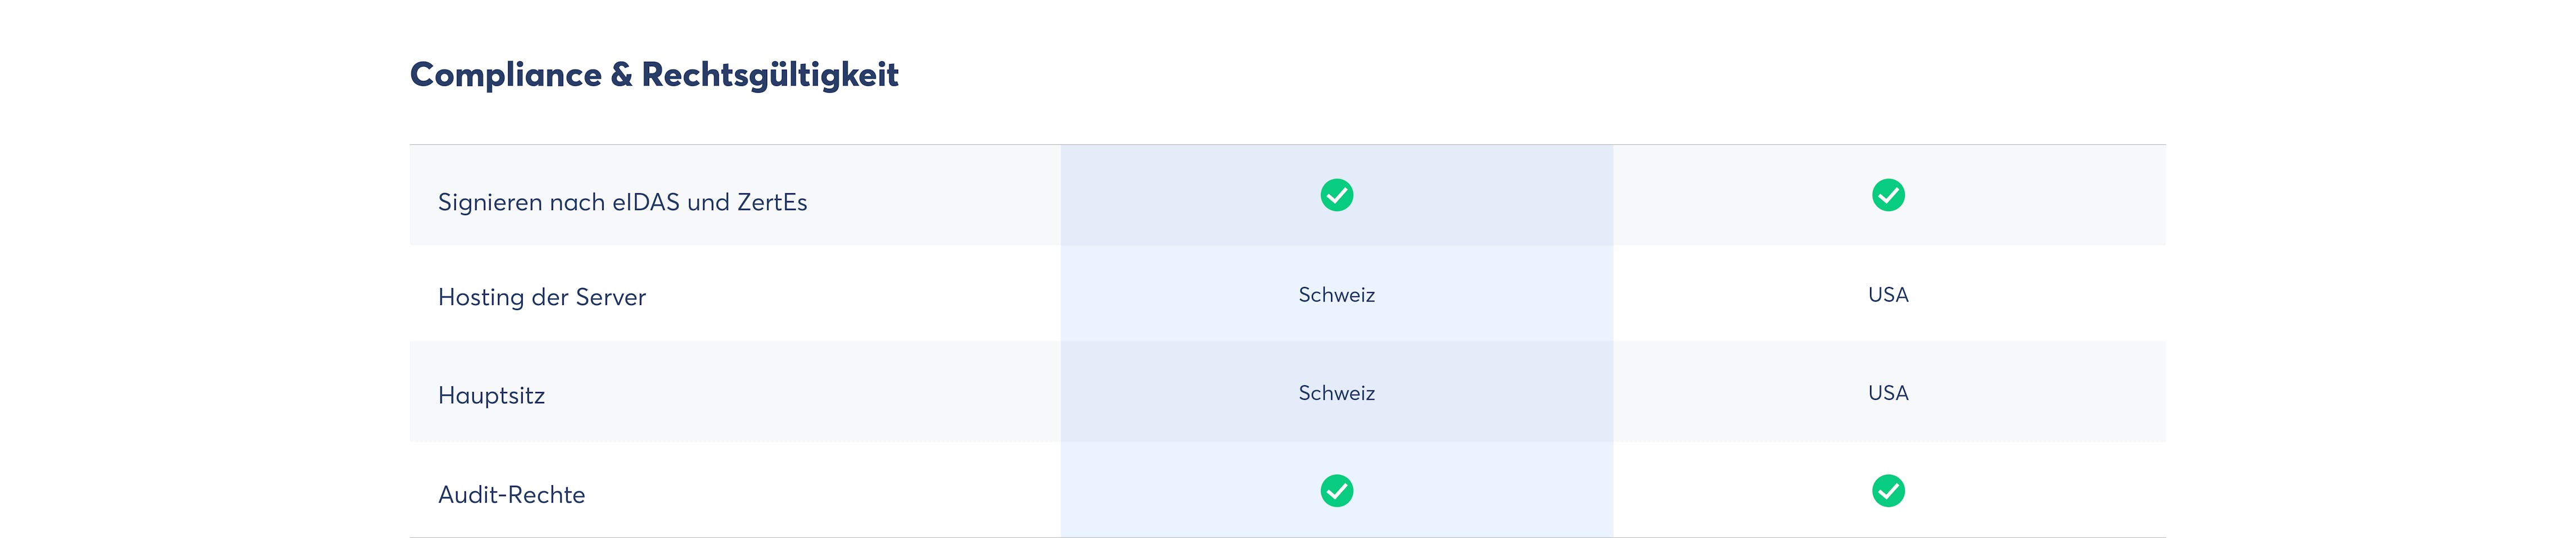Click the Audit-Rechte checkmark in the blue highlighted column

pos(1336,491)
